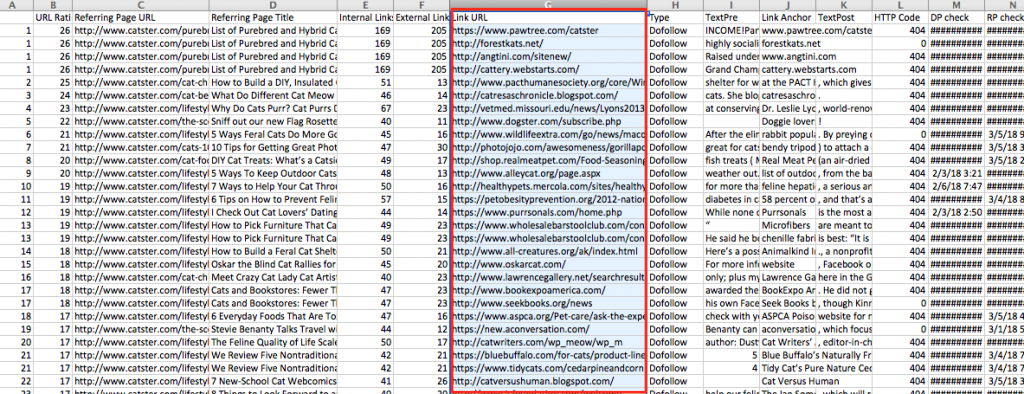Select the tidycats.com link cell
The image size is (1024, 394).
[x=548, y=369]
